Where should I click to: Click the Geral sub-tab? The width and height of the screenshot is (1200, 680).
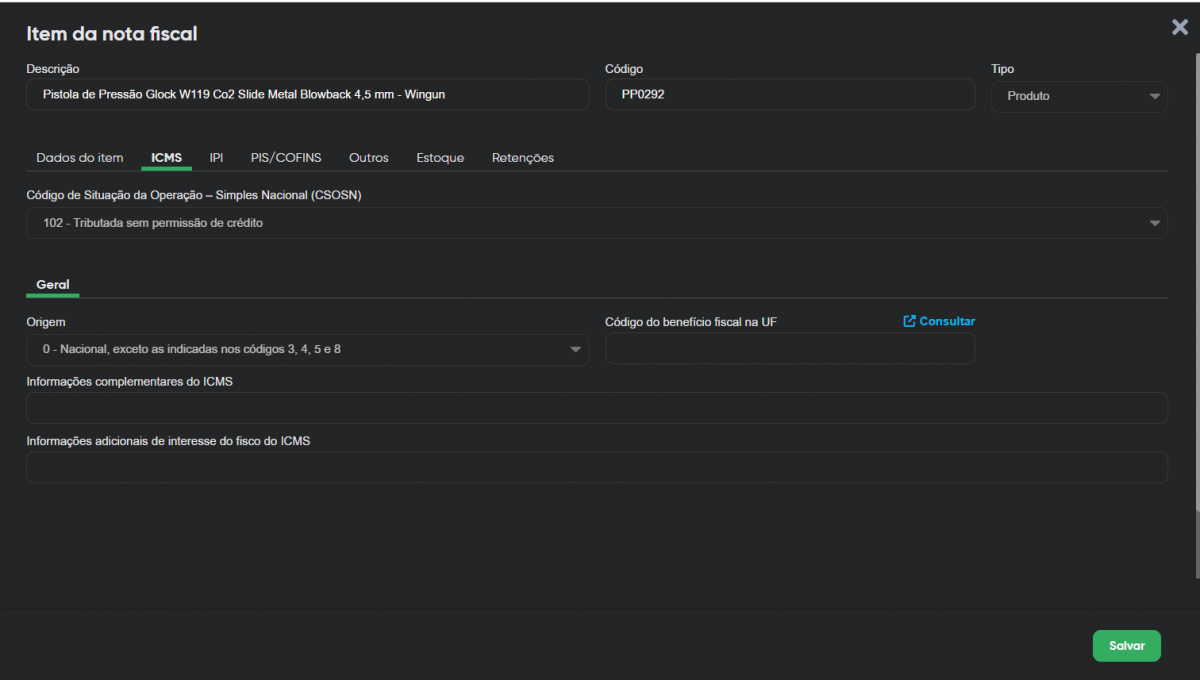tap(53, 285)
